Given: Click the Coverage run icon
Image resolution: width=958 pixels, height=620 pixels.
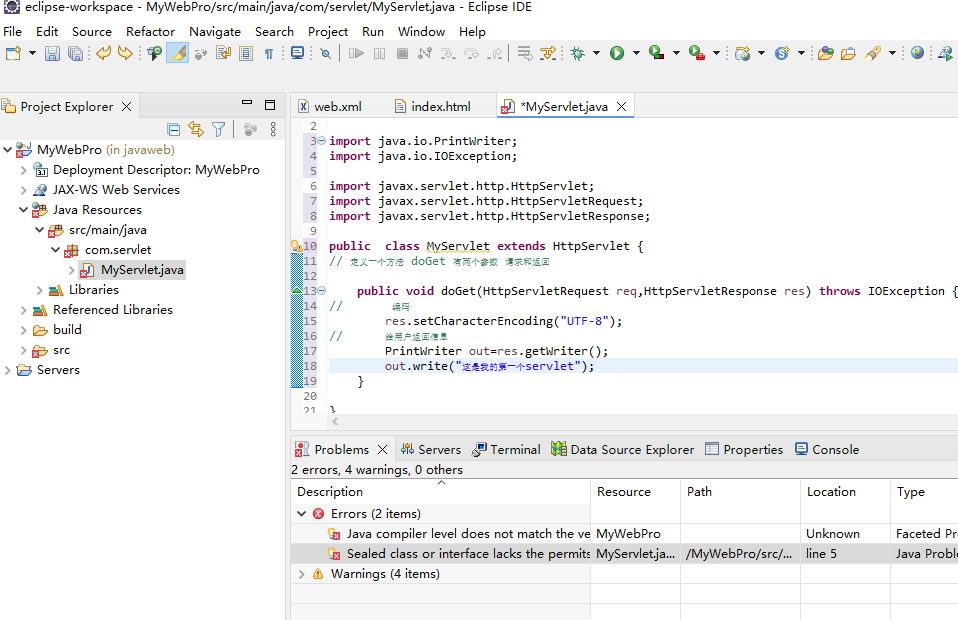Looking at the screenshot, I should click(x=657, y=54).
